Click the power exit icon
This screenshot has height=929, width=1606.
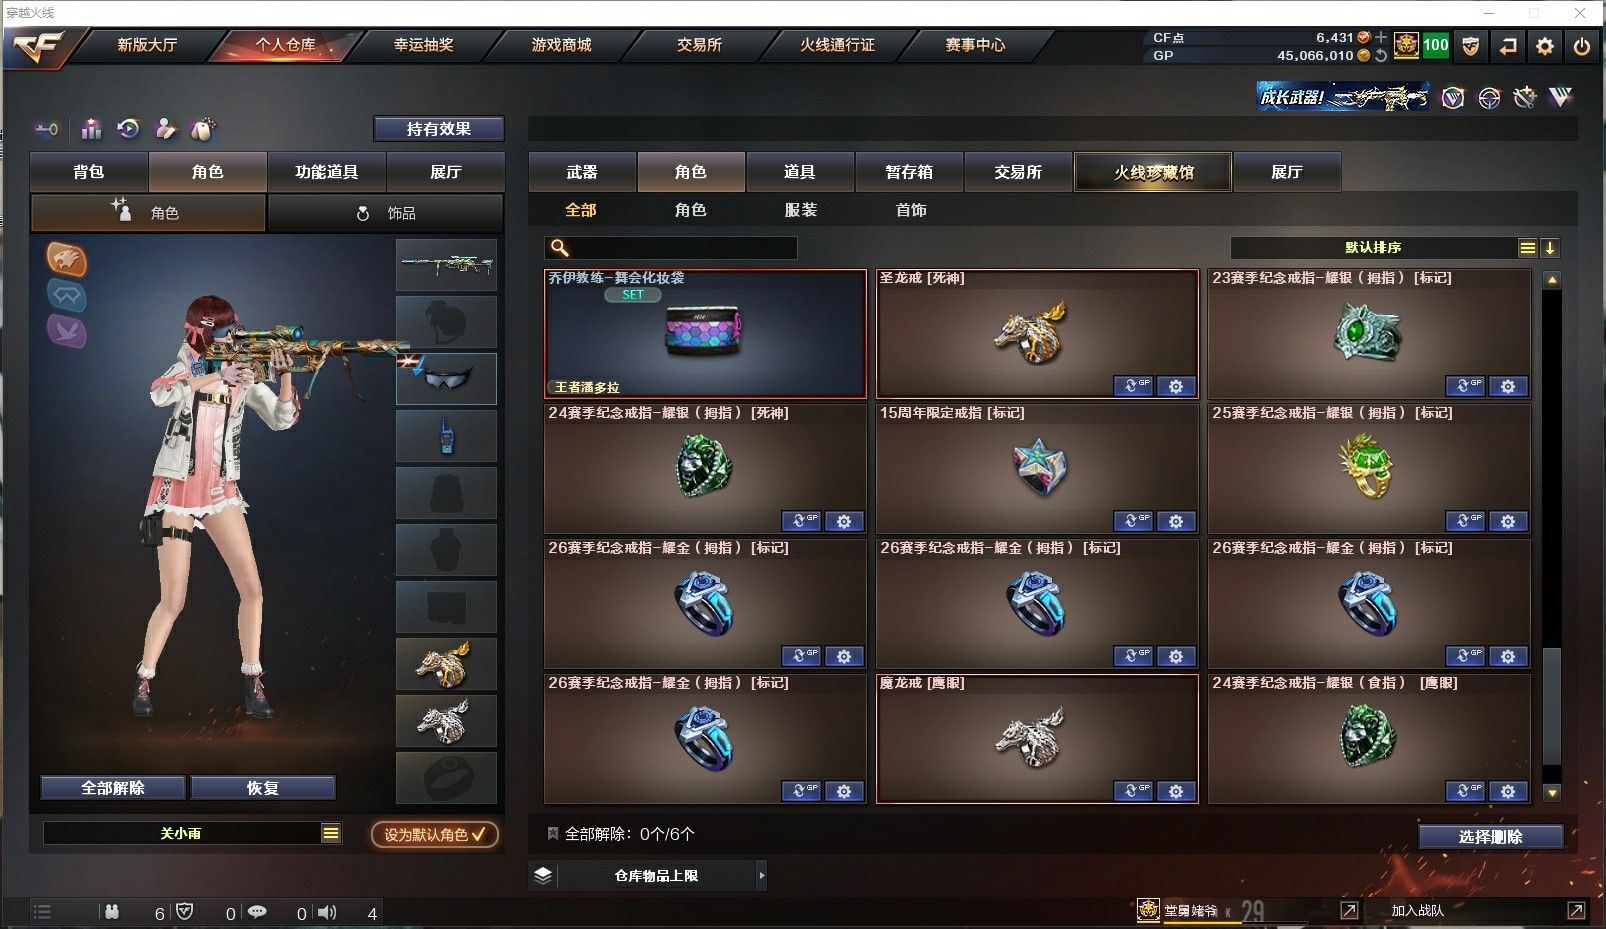point(1582,46)
